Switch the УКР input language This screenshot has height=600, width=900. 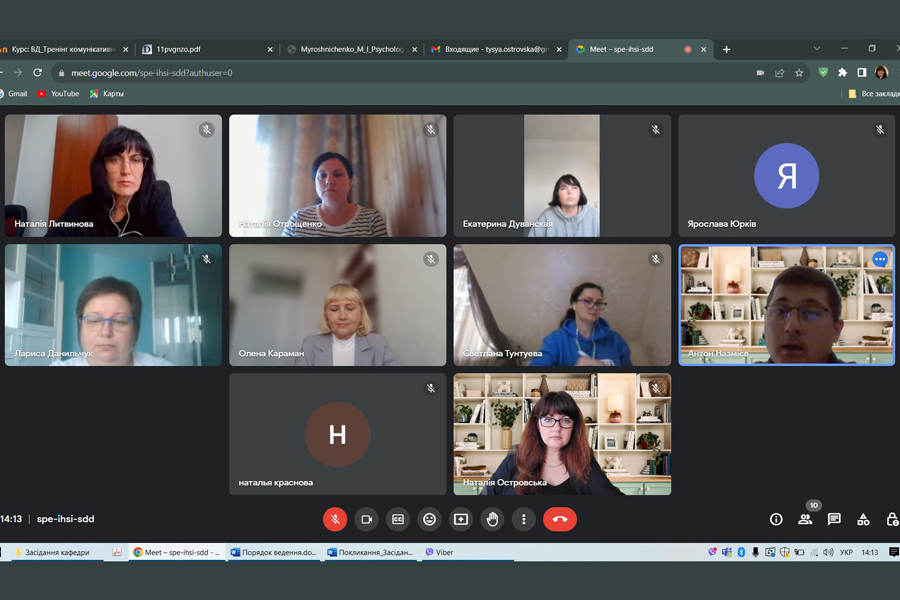(x=846, y=552)
